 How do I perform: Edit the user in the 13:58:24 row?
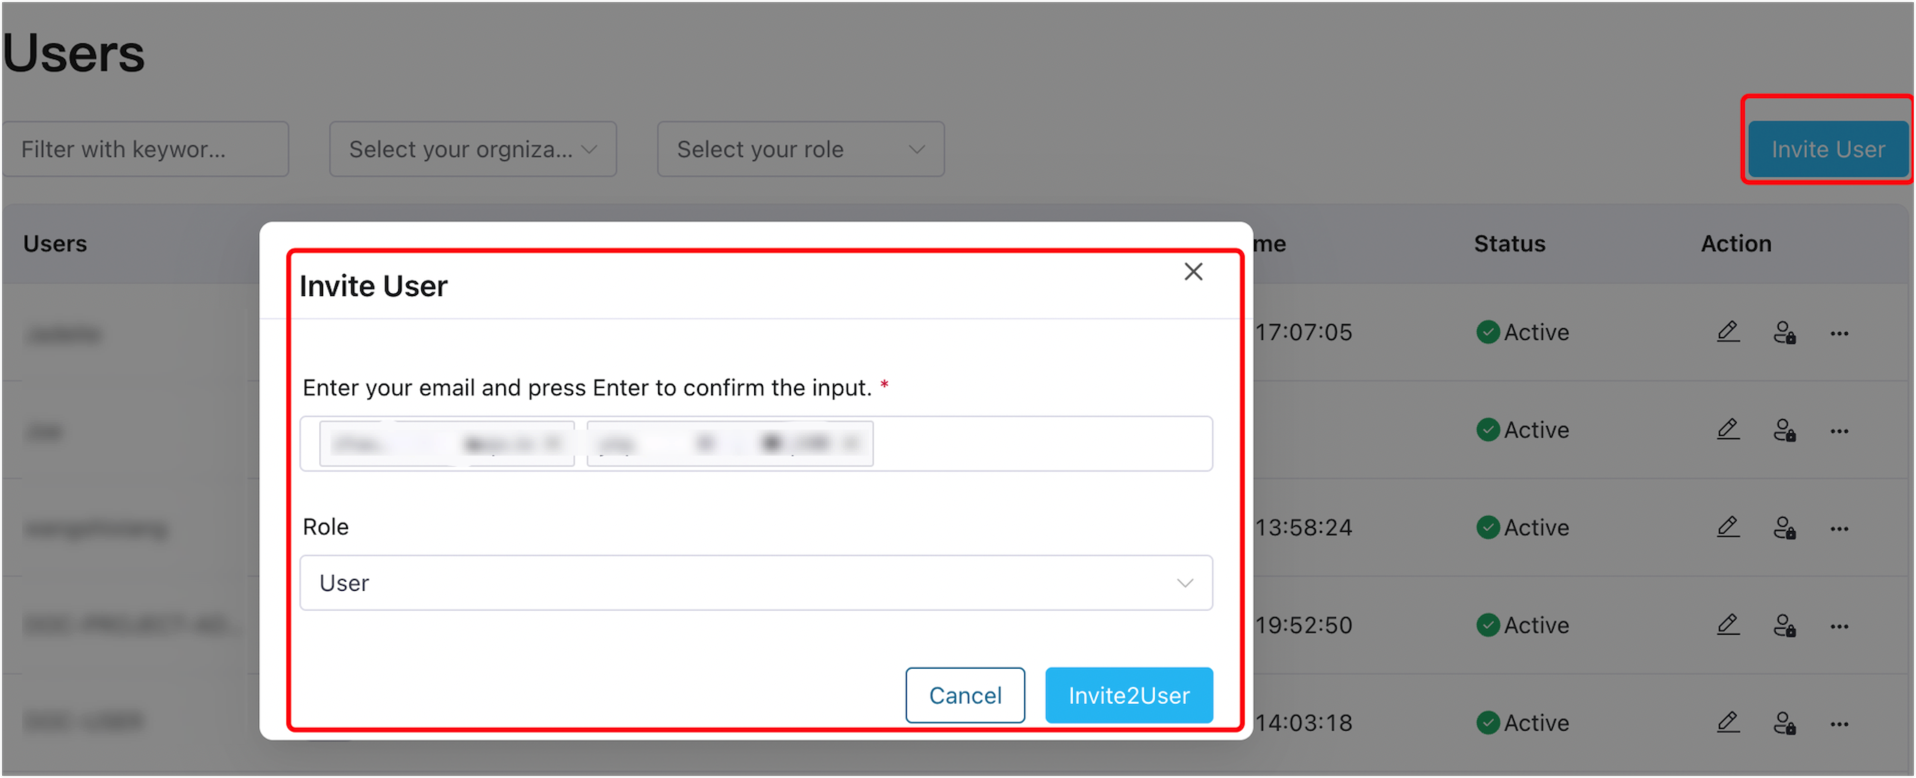click(1728, 527)
